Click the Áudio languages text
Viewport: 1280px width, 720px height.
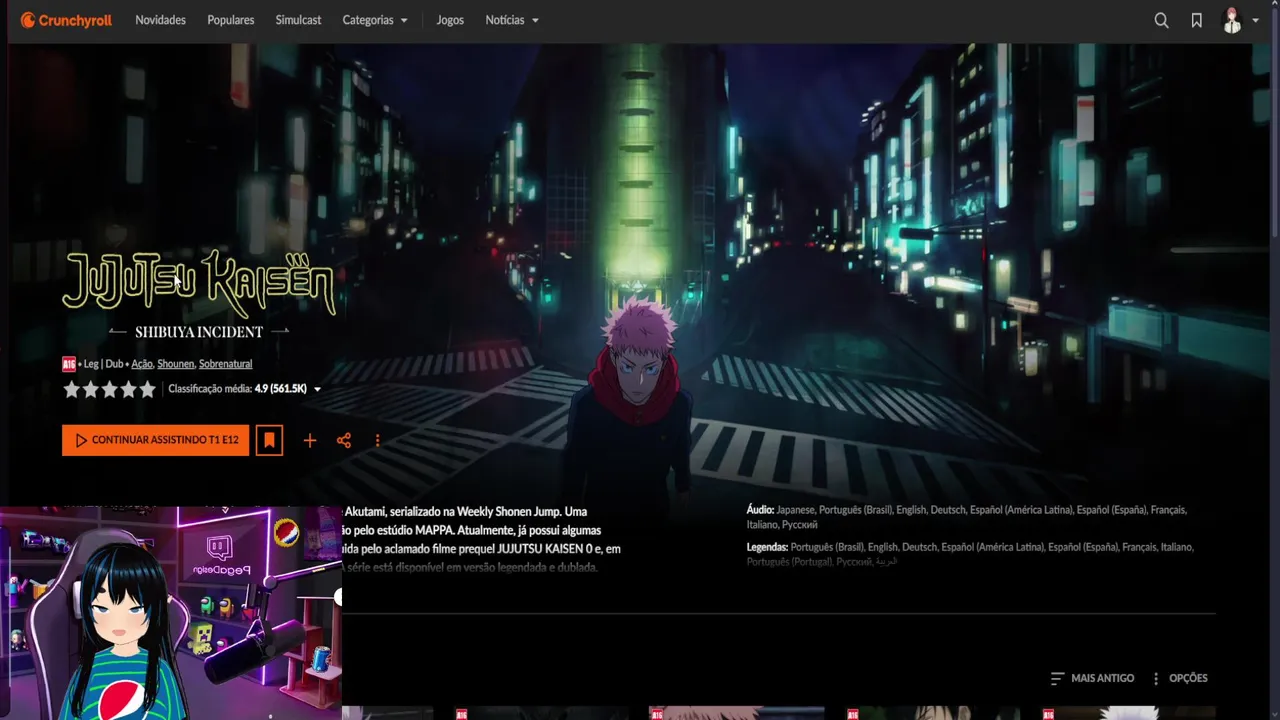click(x=966, y=517)
